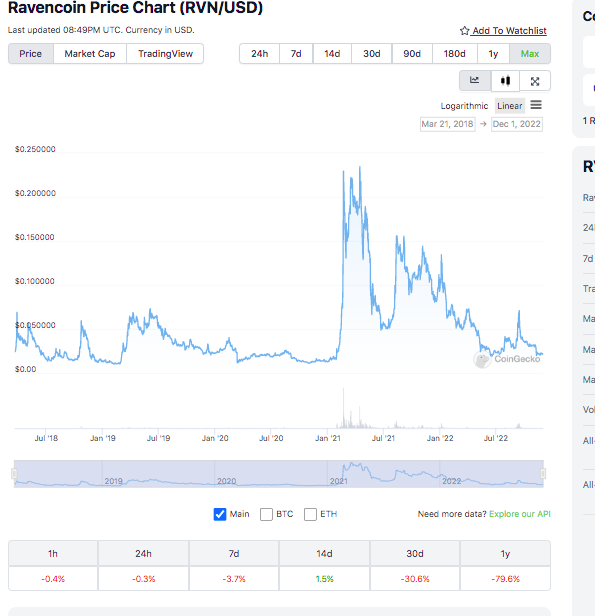Click the Mar 21, 2018 start date field
Viewport: 595px width, 616px height.
(x=448, y=124)
